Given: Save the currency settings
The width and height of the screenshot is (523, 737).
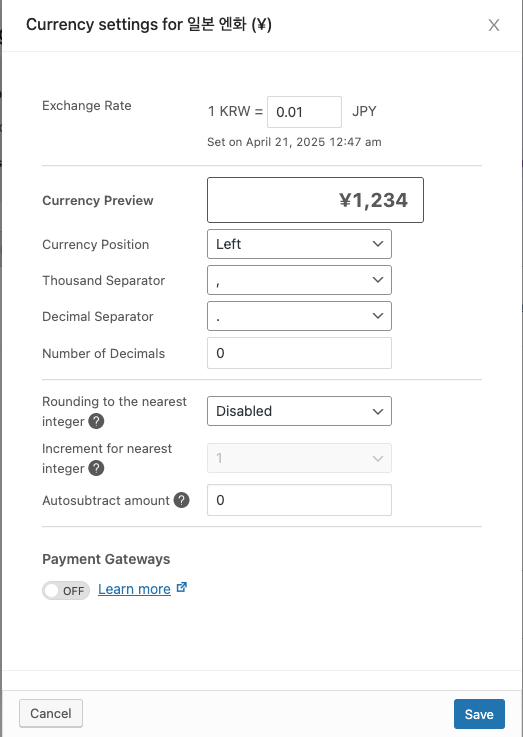Looking at the screenshot, I should click(479, 714).
